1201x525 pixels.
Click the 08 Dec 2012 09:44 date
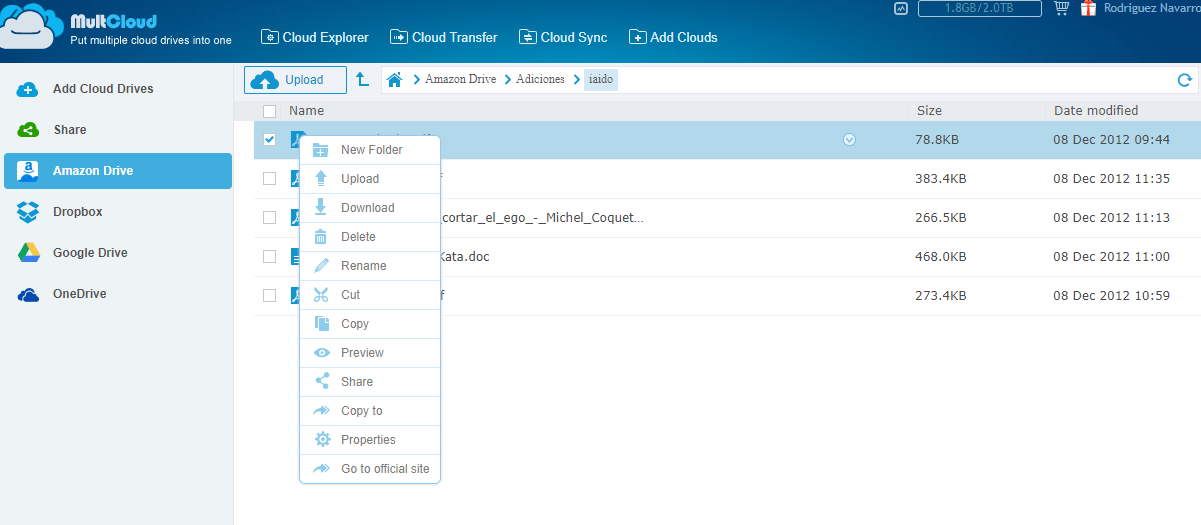[x=1111, y=140]
